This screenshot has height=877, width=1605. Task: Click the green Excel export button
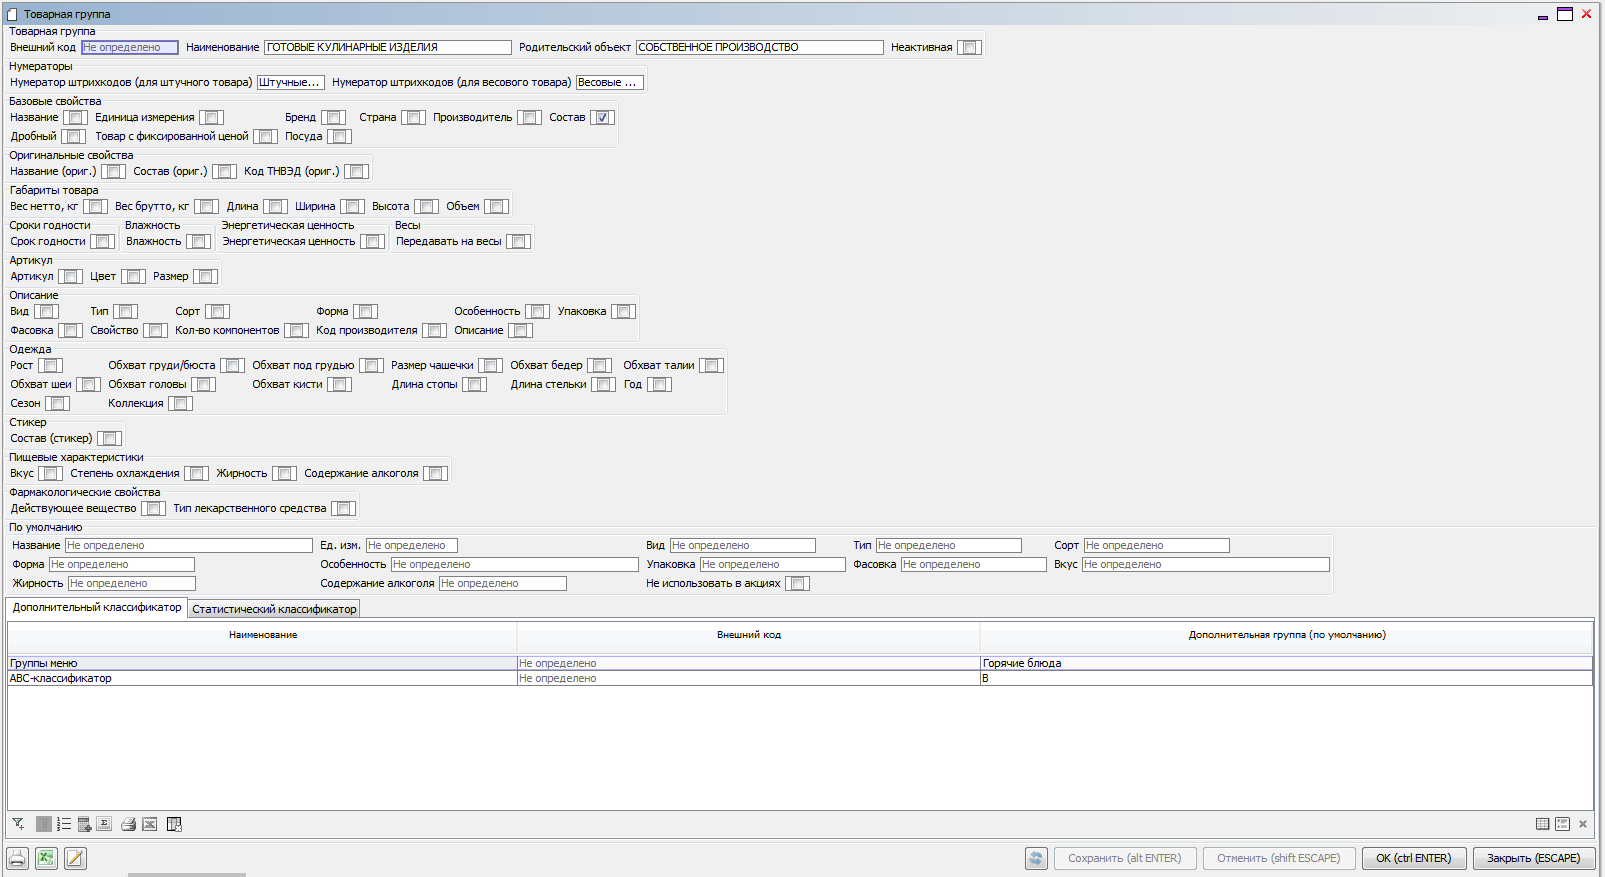pos(46,858)
